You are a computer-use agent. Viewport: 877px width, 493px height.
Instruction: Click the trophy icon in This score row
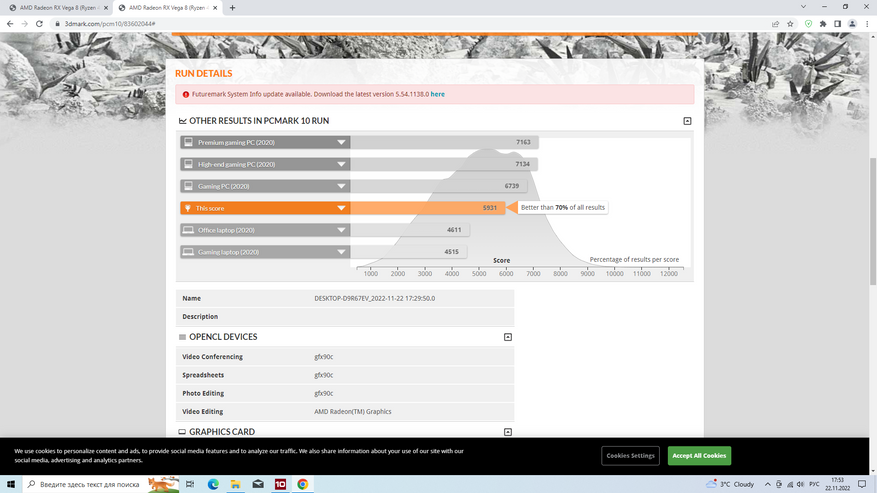[188, 208]
